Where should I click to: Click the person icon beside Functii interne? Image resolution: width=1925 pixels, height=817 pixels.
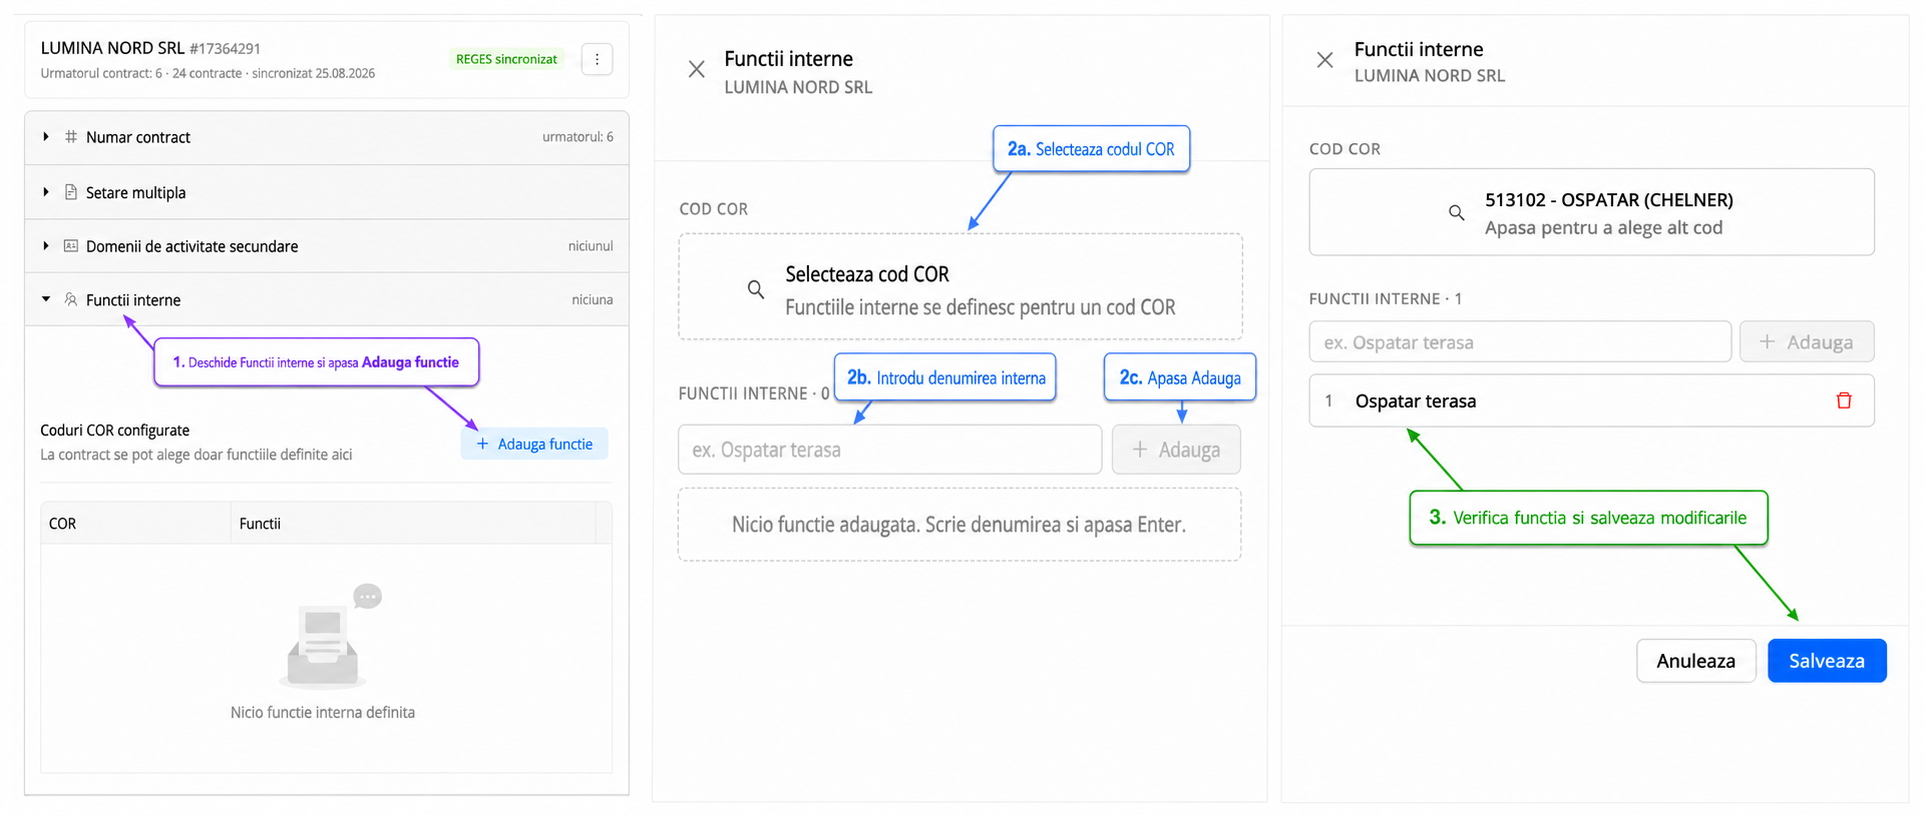coord(71,299)
